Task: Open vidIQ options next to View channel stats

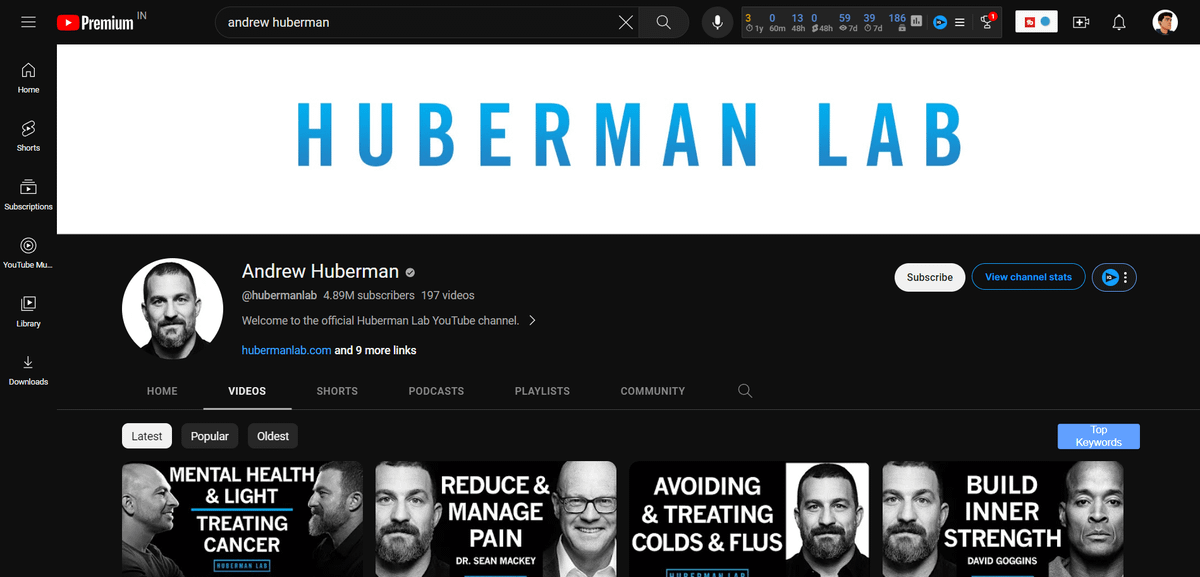Action: point(1115,277)
